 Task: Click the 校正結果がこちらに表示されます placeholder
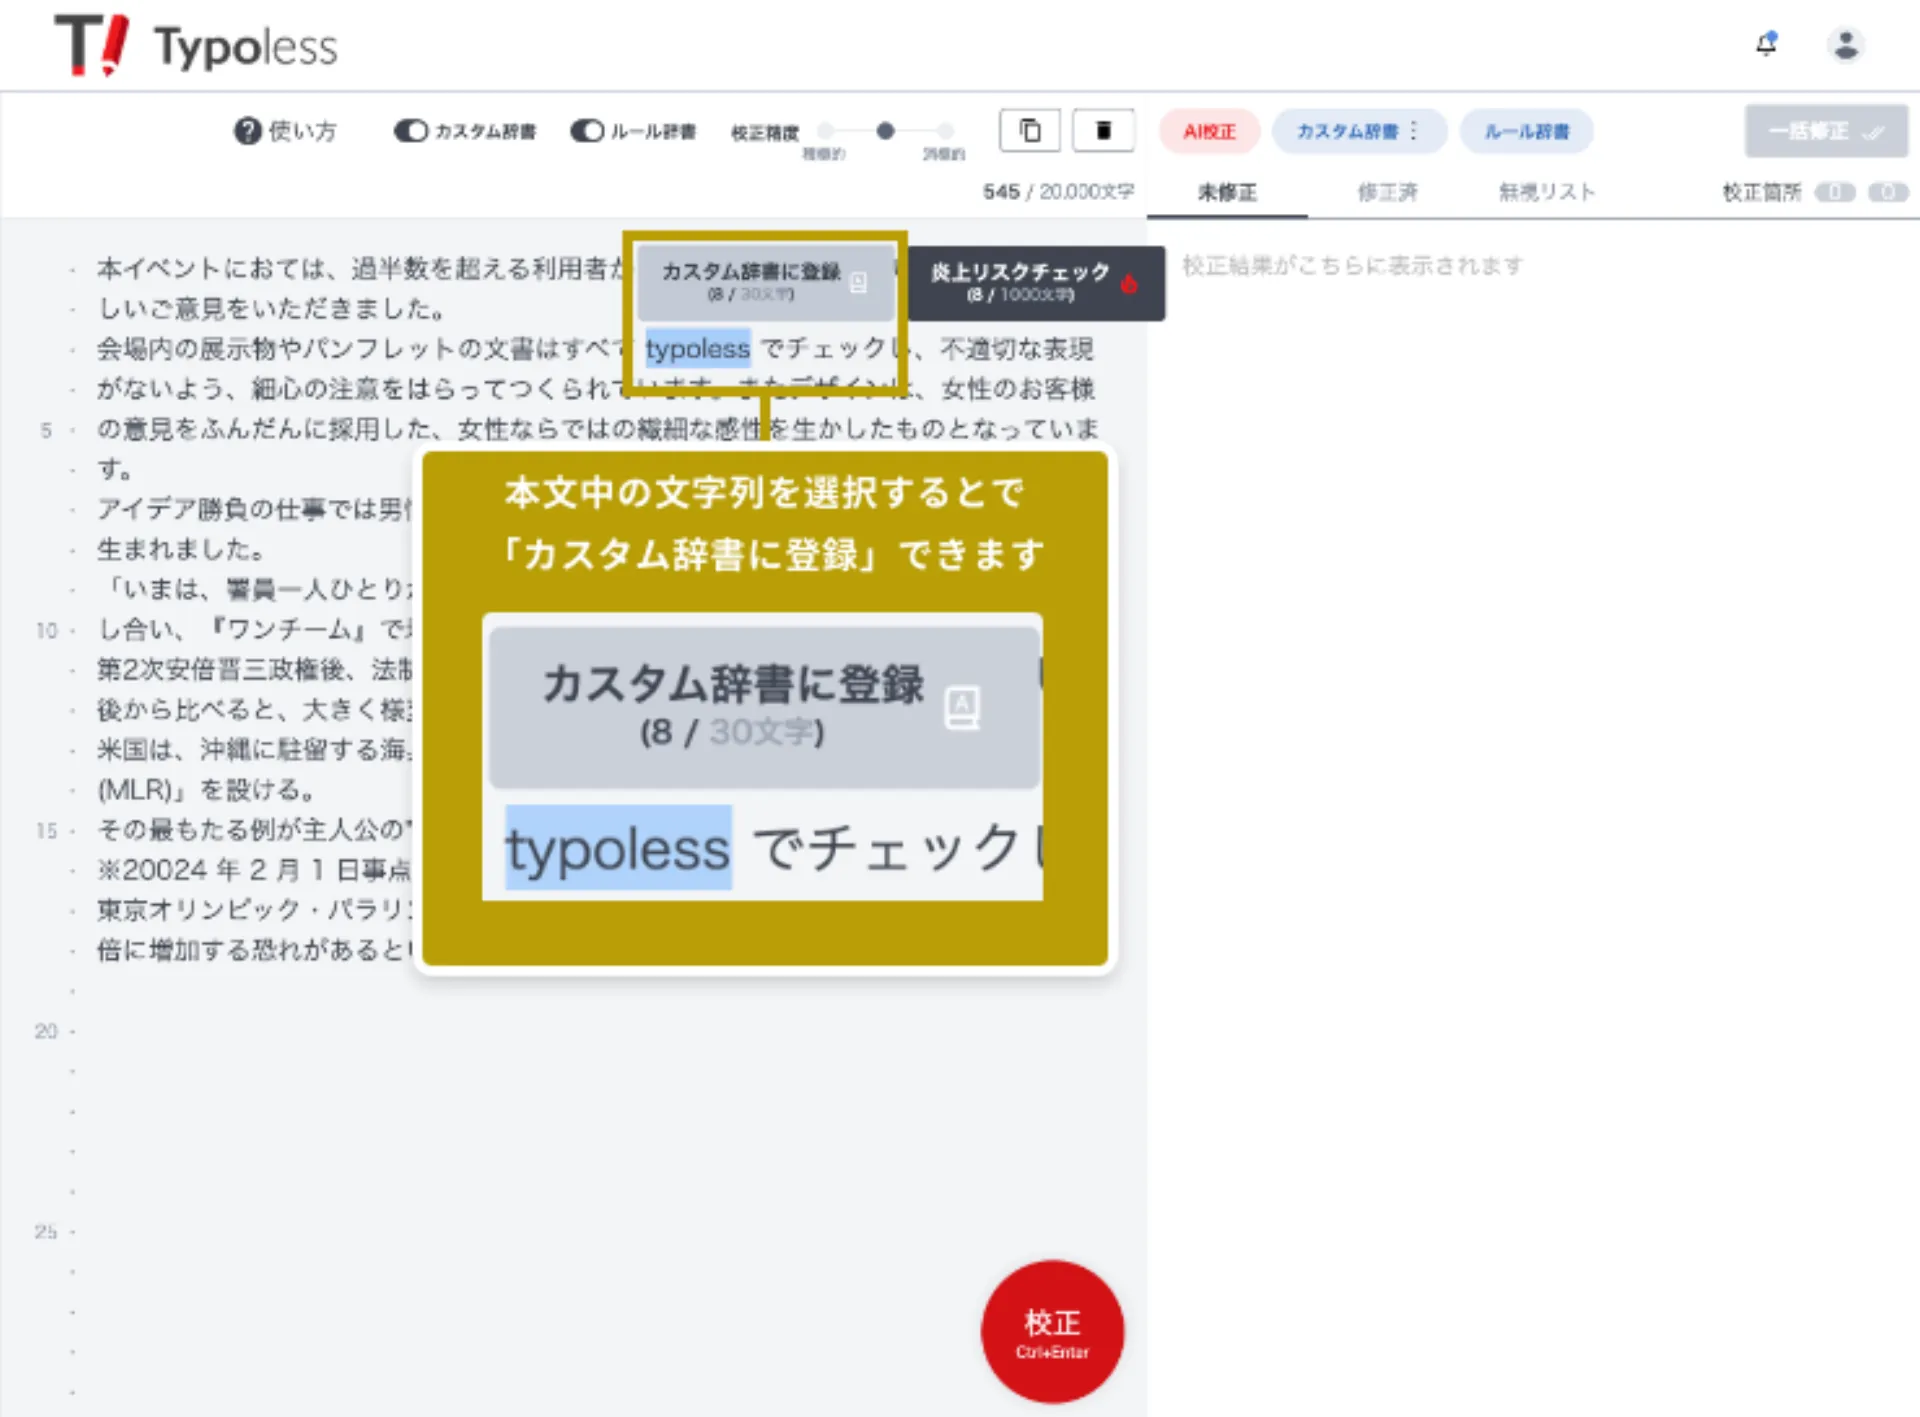[x=1352, y=265]
